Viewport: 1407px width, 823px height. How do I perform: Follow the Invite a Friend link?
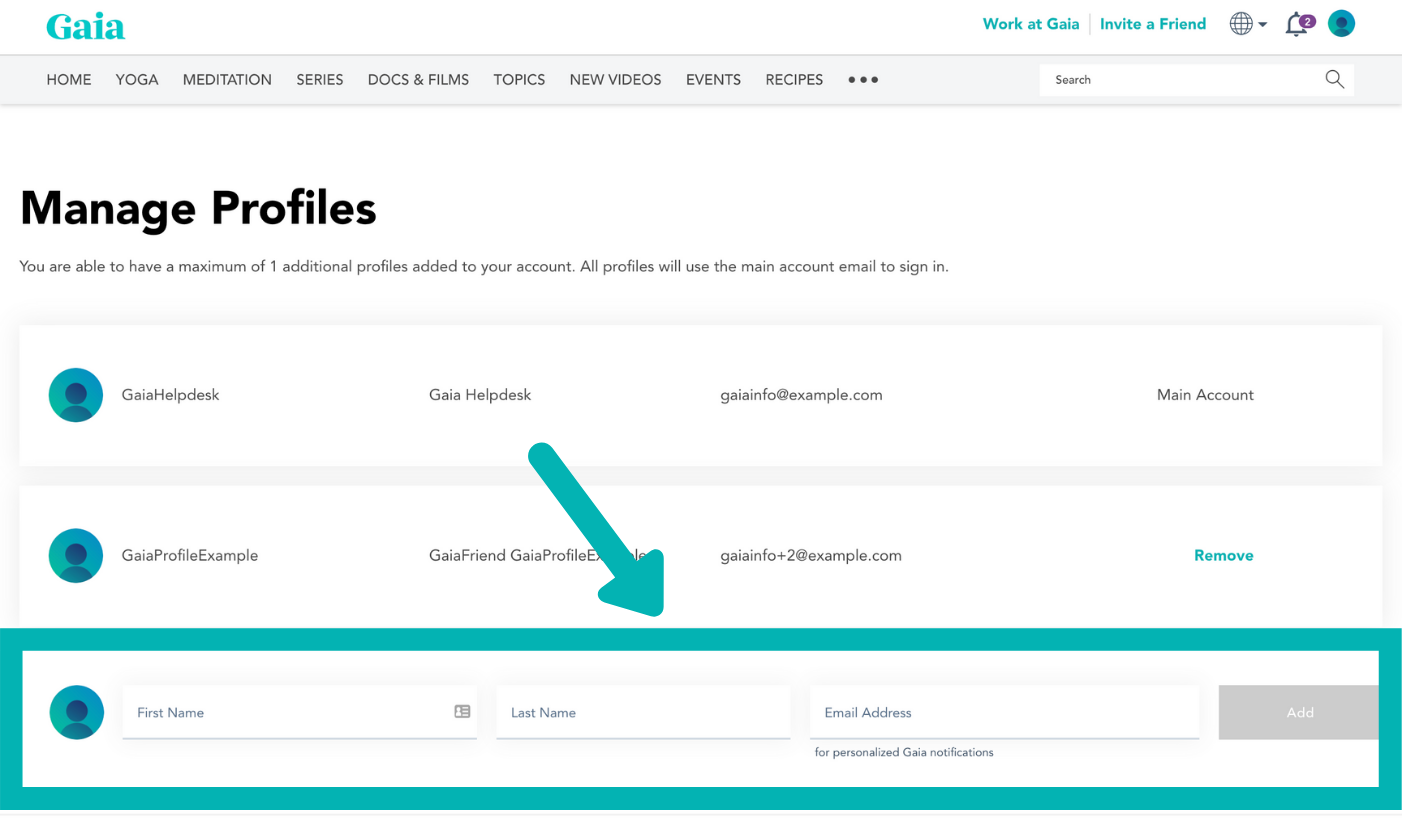pos(1153,24)
